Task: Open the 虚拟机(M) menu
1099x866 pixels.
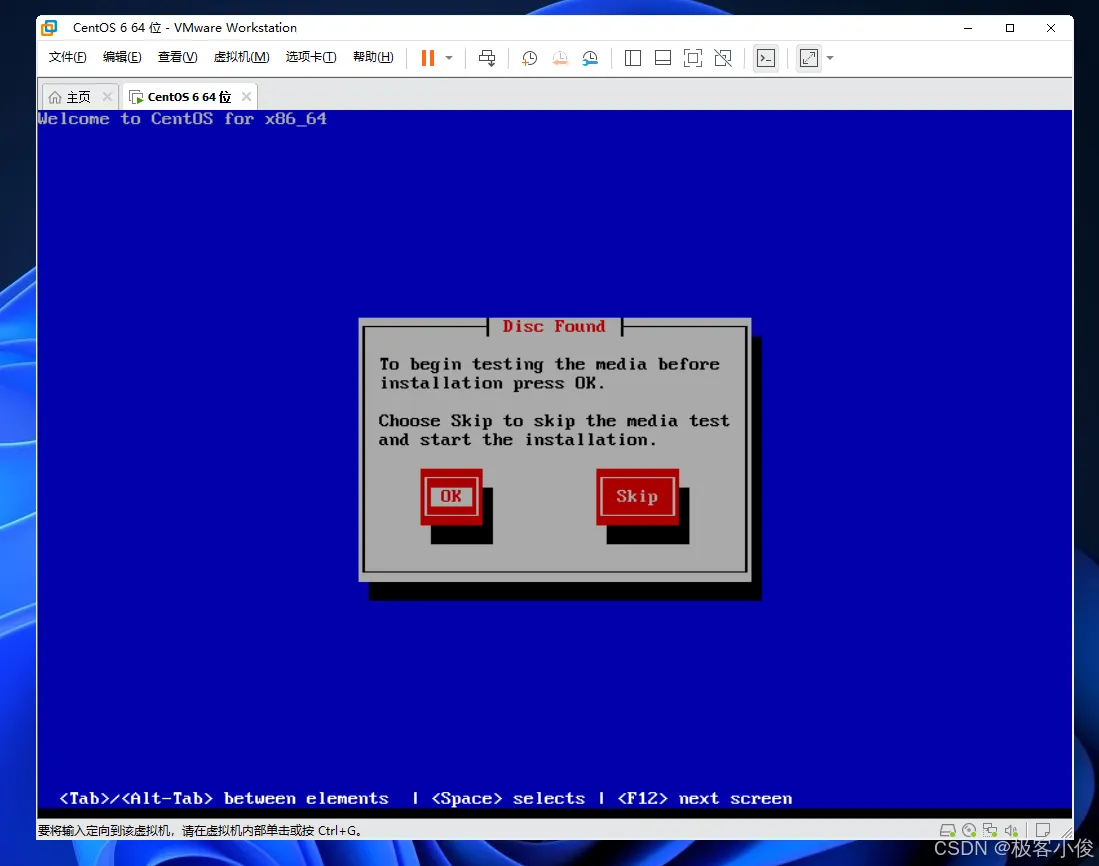Action: (x=241, y=57)
